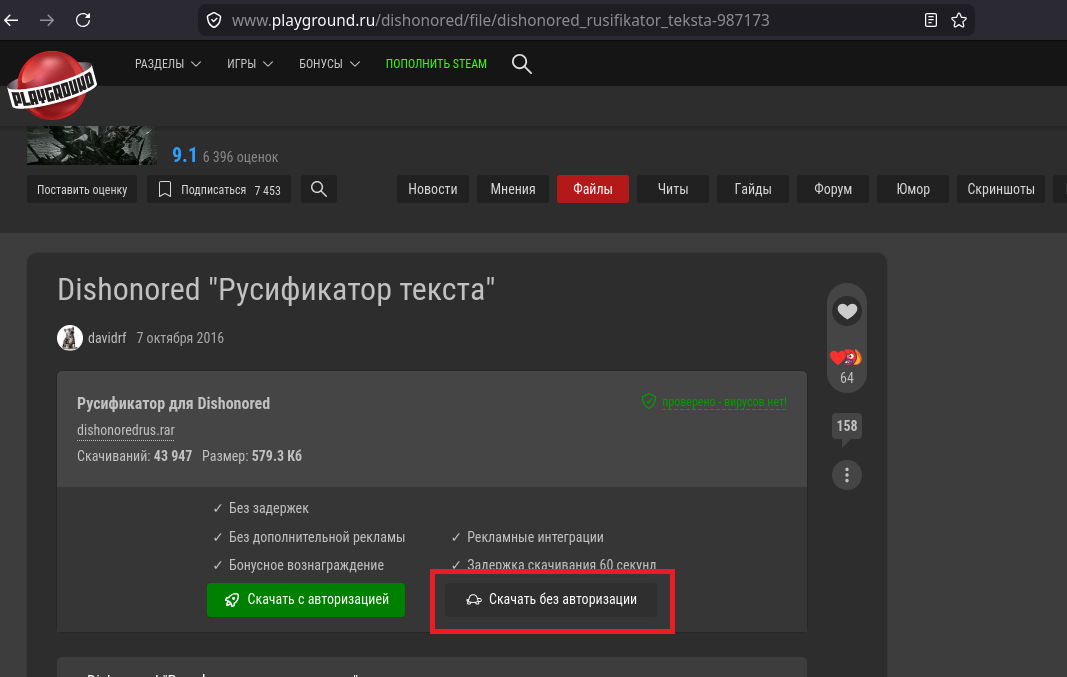Click the Dishonored game cover thumbnail
Viewport: 1067px width, 677px height.
92,145
